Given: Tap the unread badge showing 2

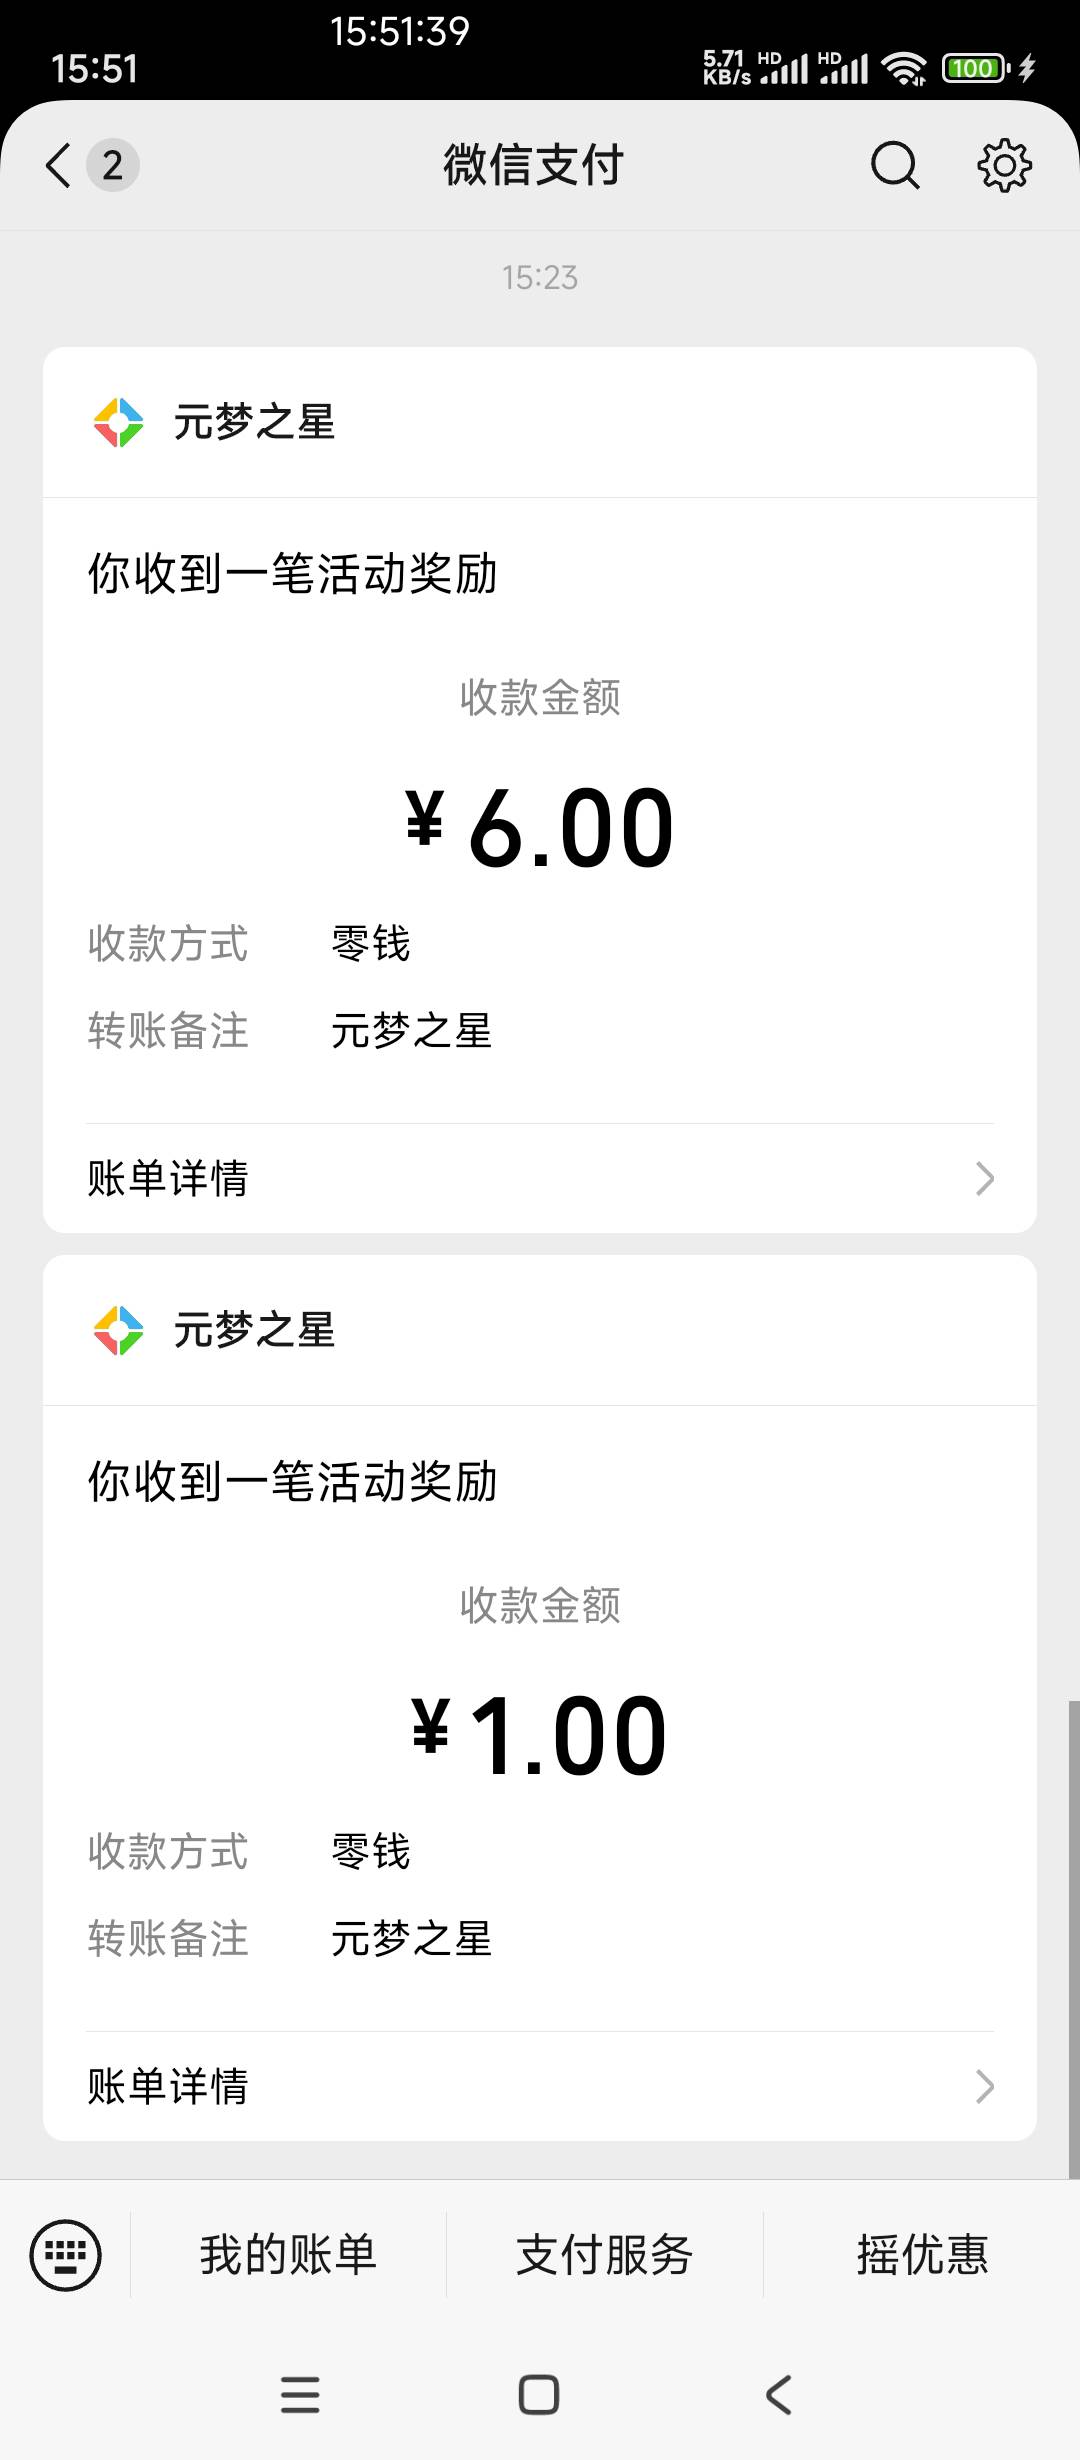Looking at the screenshot, I should [x=113, y=165].
